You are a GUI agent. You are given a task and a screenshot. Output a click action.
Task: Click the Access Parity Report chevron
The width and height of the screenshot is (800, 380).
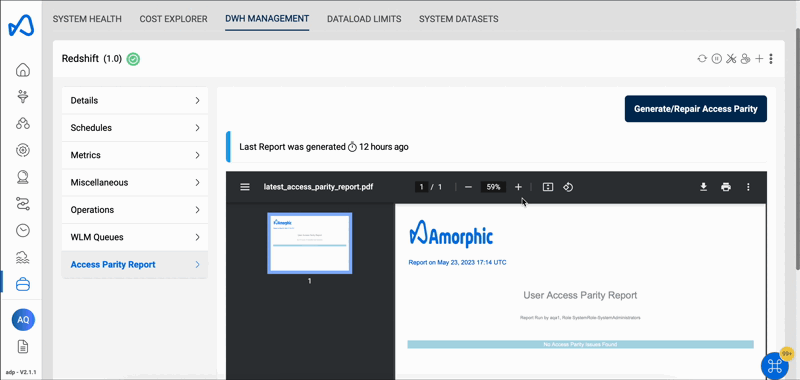[x=197, y=265]
